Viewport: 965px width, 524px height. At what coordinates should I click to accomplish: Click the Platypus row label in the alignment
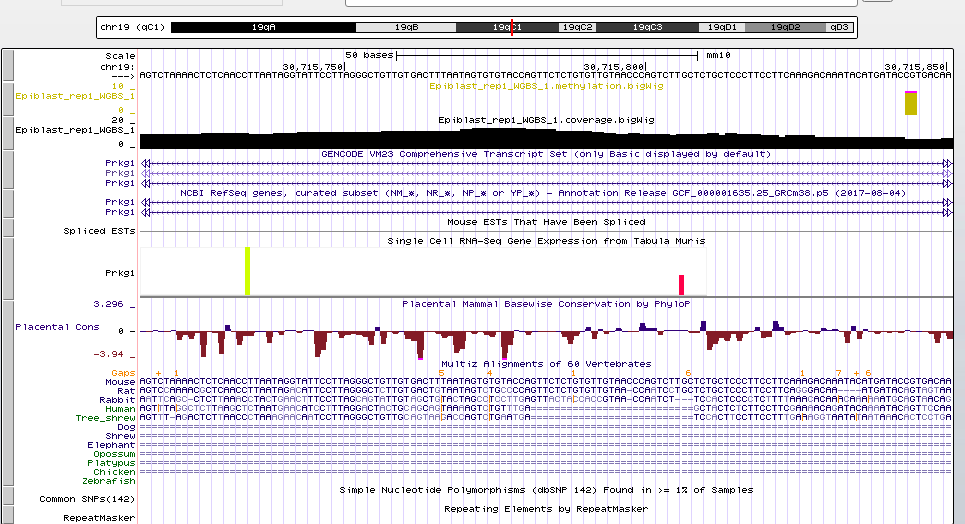(111, 463)
